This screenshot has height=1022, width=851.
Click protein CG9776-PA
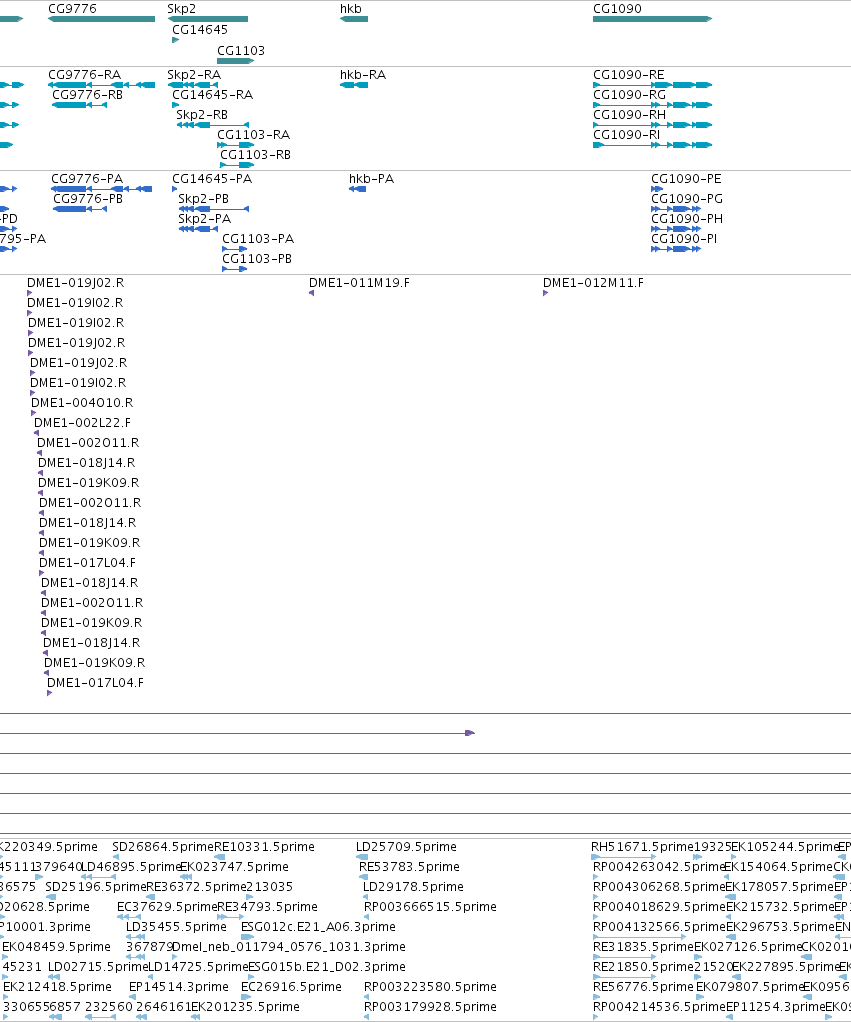click(87, 179)
